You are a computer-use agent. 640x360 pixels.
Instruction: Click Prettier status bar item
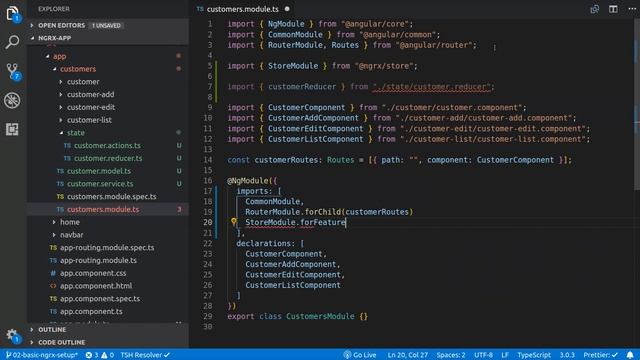600,355
